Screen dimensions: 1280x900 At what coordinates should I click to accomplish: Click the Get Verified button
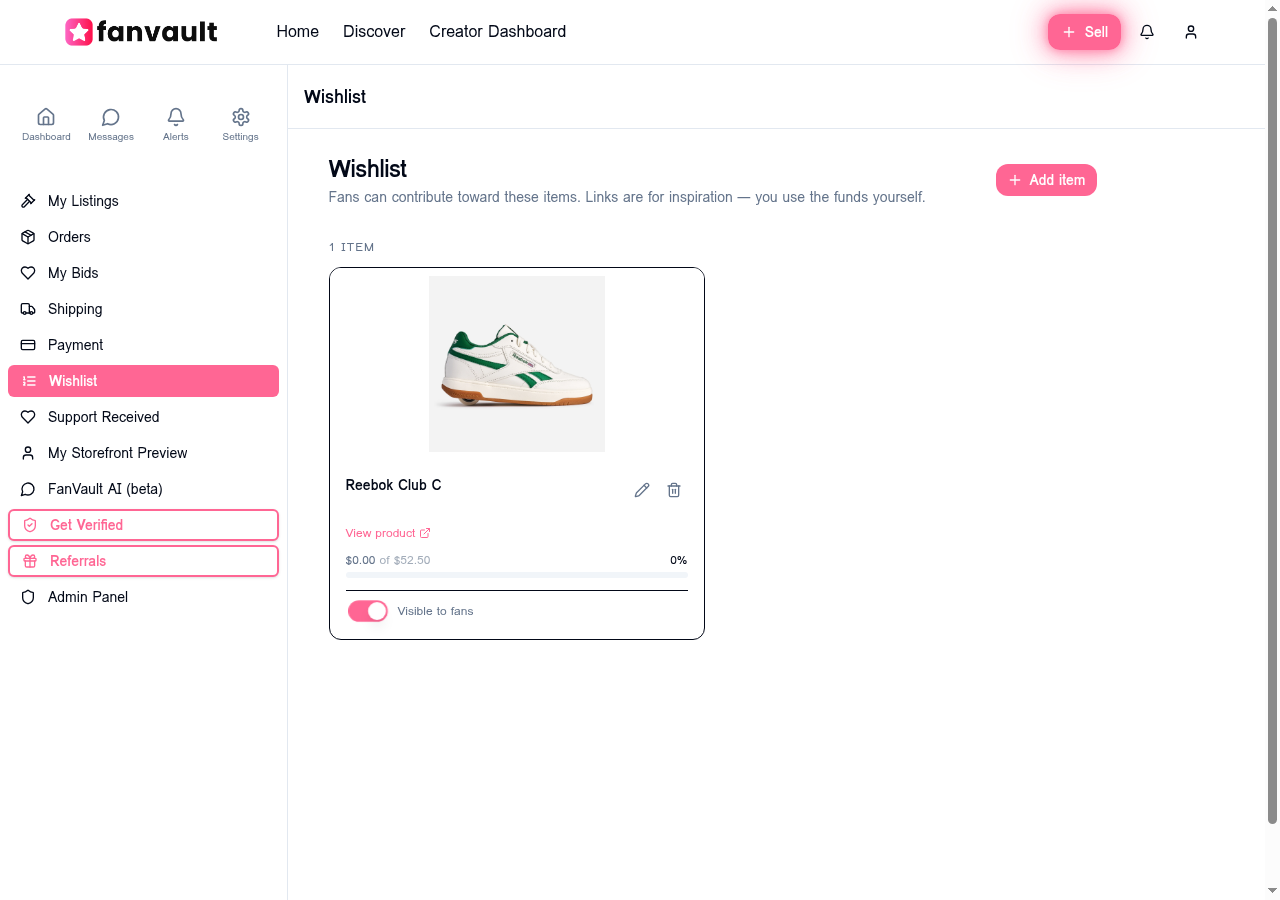tap(143, 524)
